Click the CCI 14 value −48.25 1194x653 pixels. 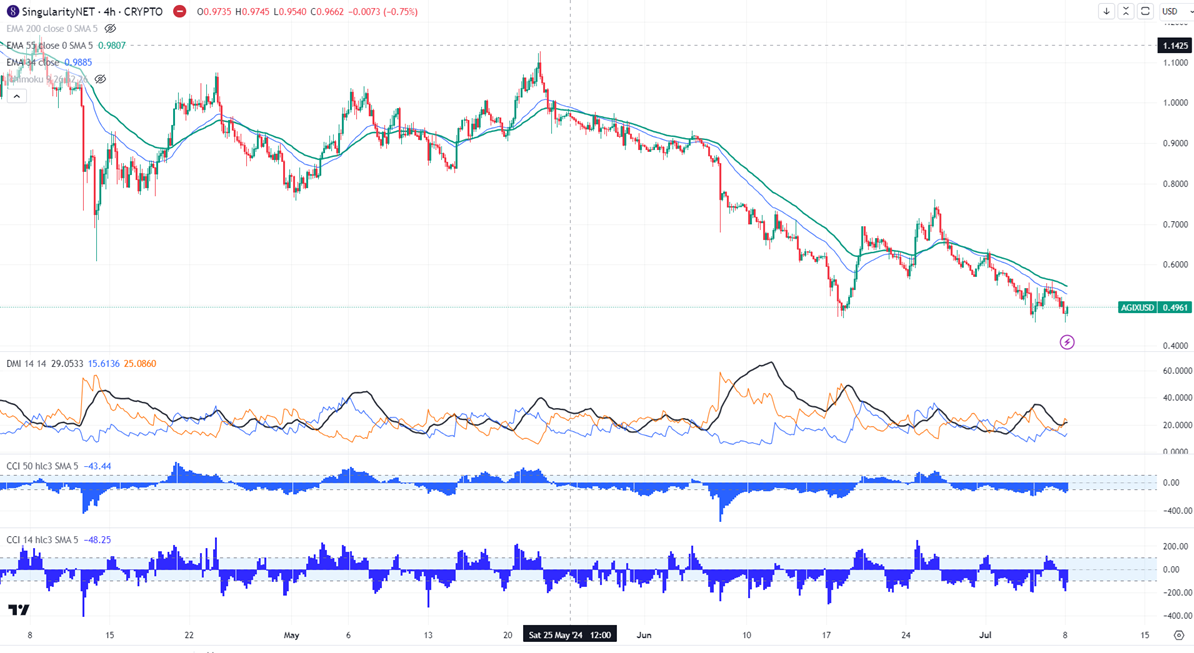pos(97,540)
